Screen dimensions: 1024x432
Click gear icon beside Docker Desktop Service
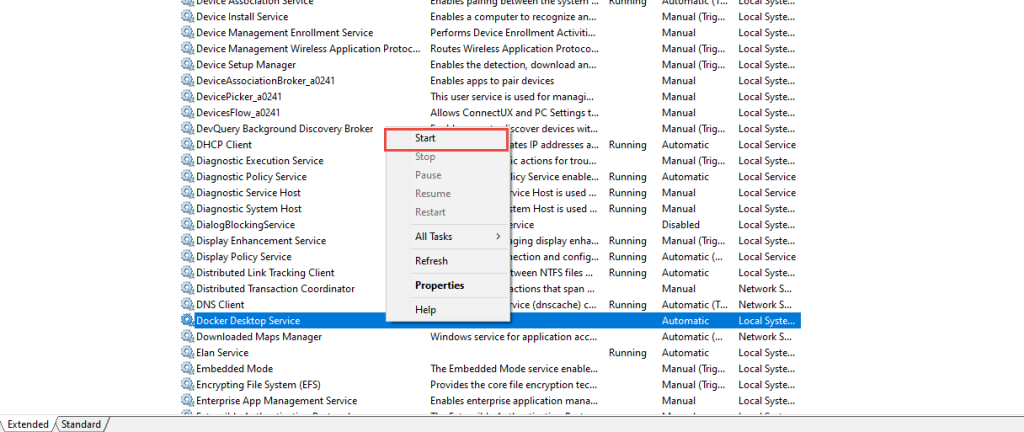tap(187, 321)
